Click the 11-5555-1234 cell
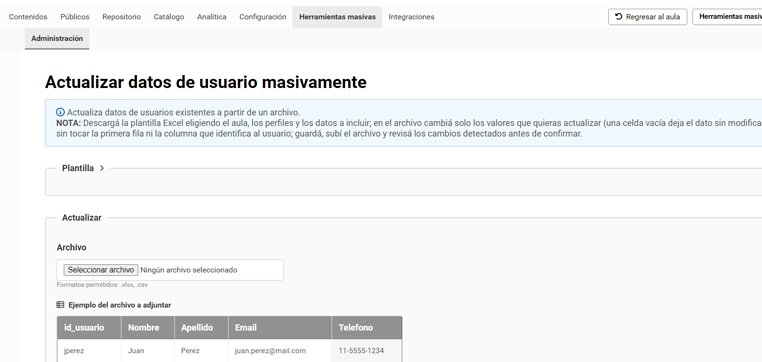Viewport: 762px width, 362px height. 367,350
